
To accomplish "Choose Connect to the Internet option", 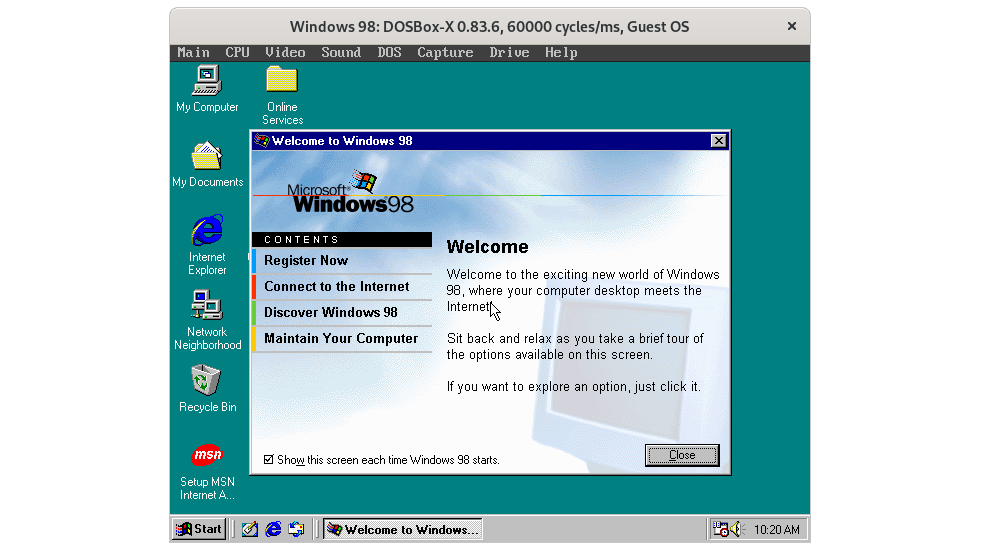I will coord(336,286).
